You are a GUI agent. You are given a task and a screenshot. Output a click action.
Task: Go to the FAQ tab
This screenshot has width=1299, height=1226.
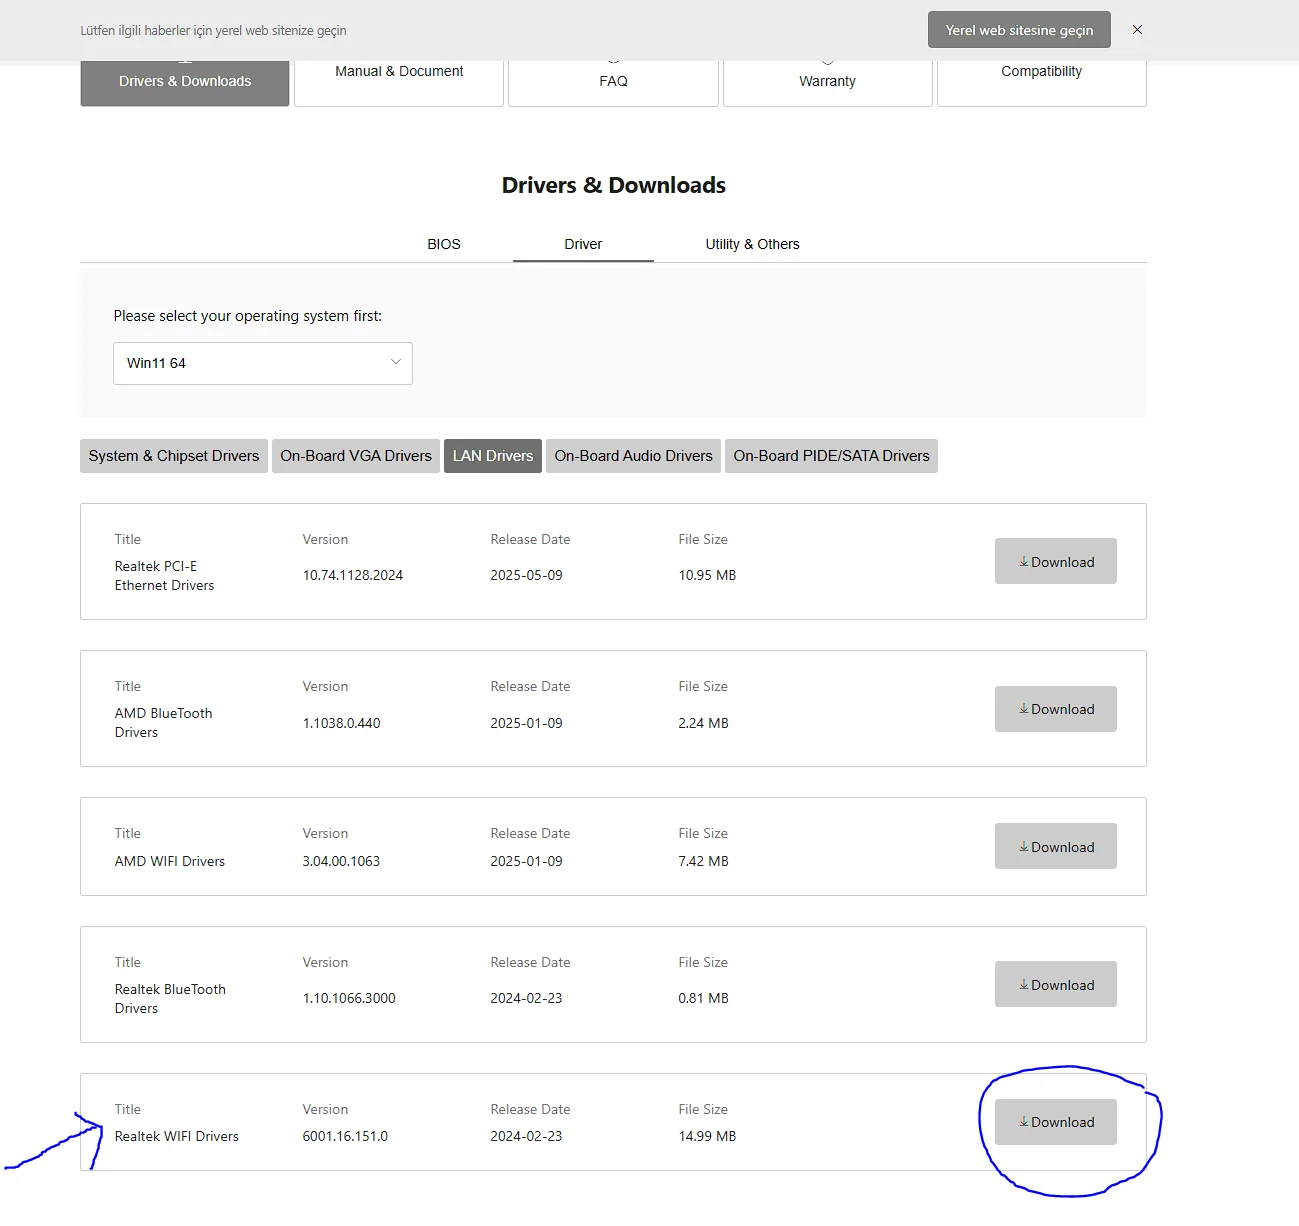613,82
